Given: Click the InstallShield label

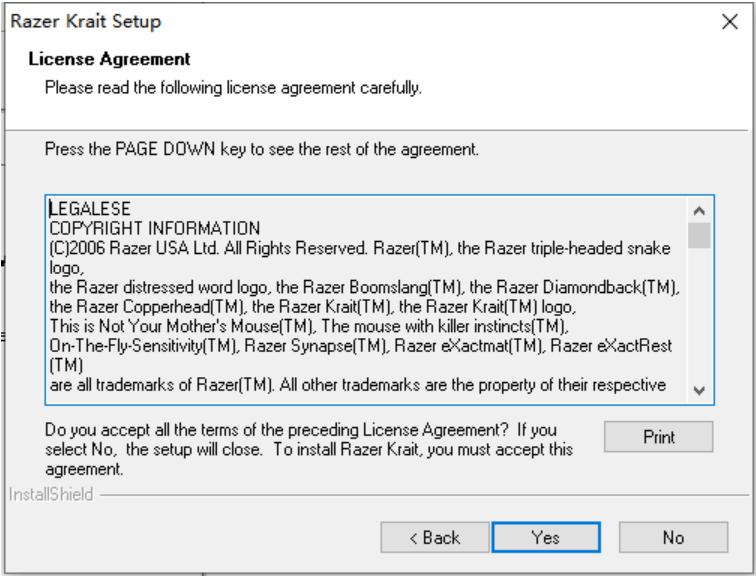Looking at the screenshot, I should click(49, 494).
